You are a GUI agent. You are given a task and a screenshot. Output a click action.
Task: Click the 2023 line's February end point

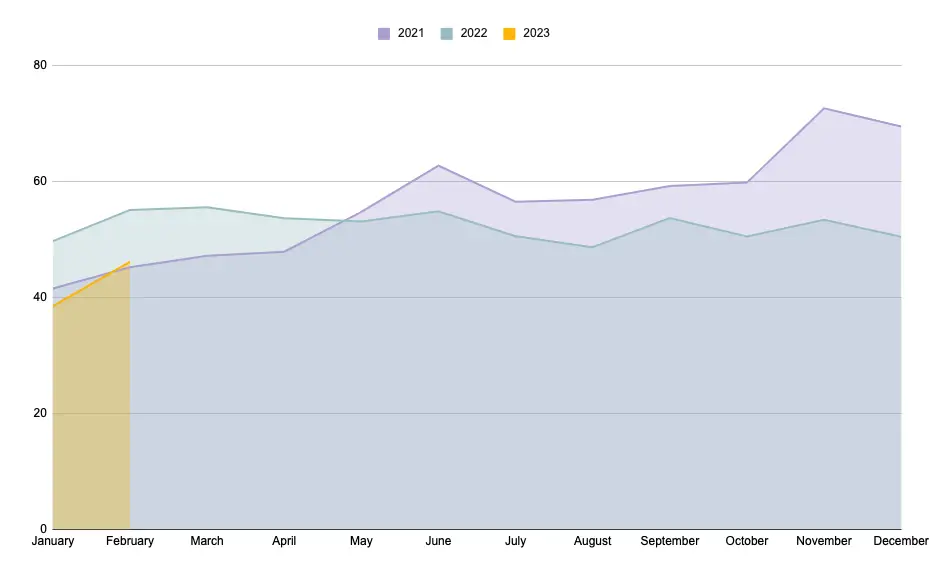pyautogui.click(x=129, y=262)
